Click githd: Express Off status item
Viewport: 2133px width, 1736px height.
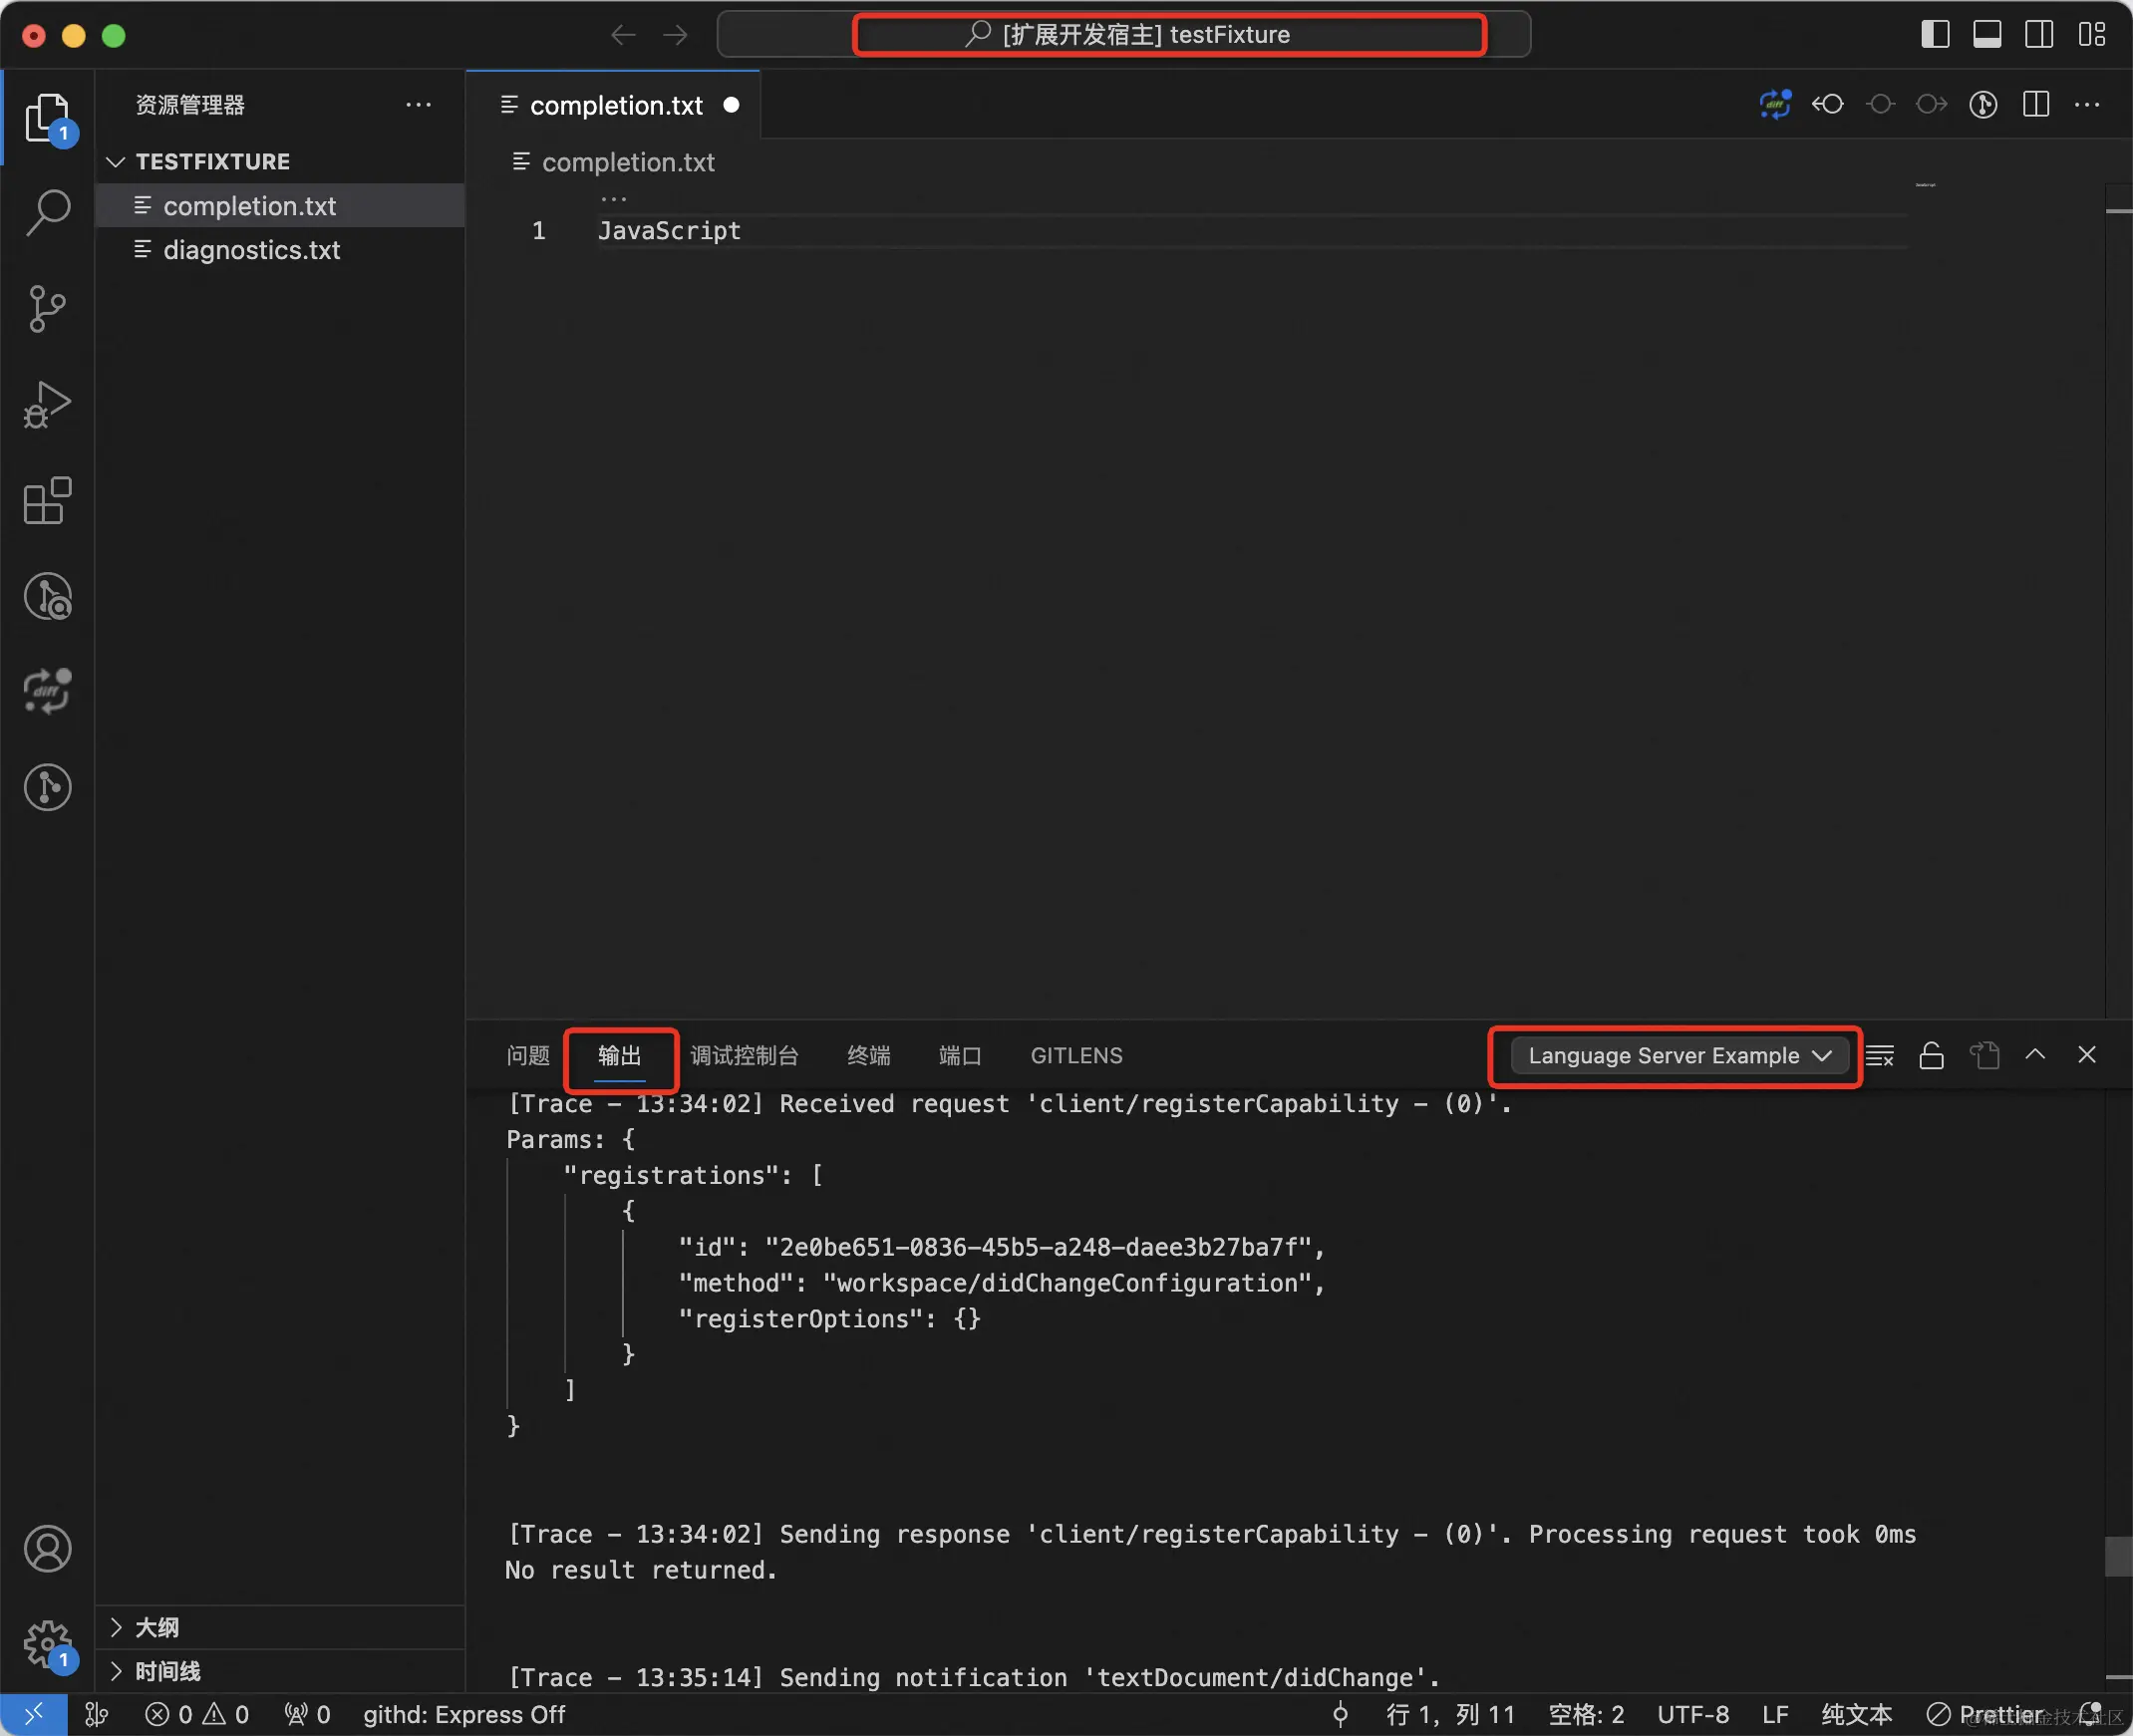464,1714
